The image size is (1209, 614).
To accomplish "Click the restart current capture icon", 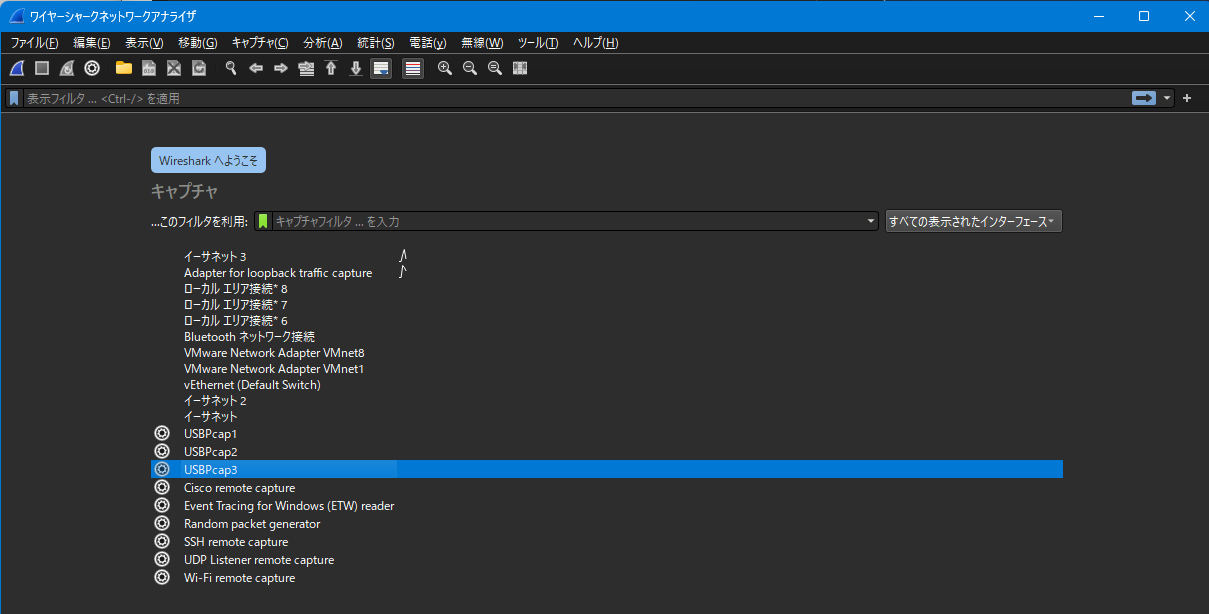I will coord(67,68).
